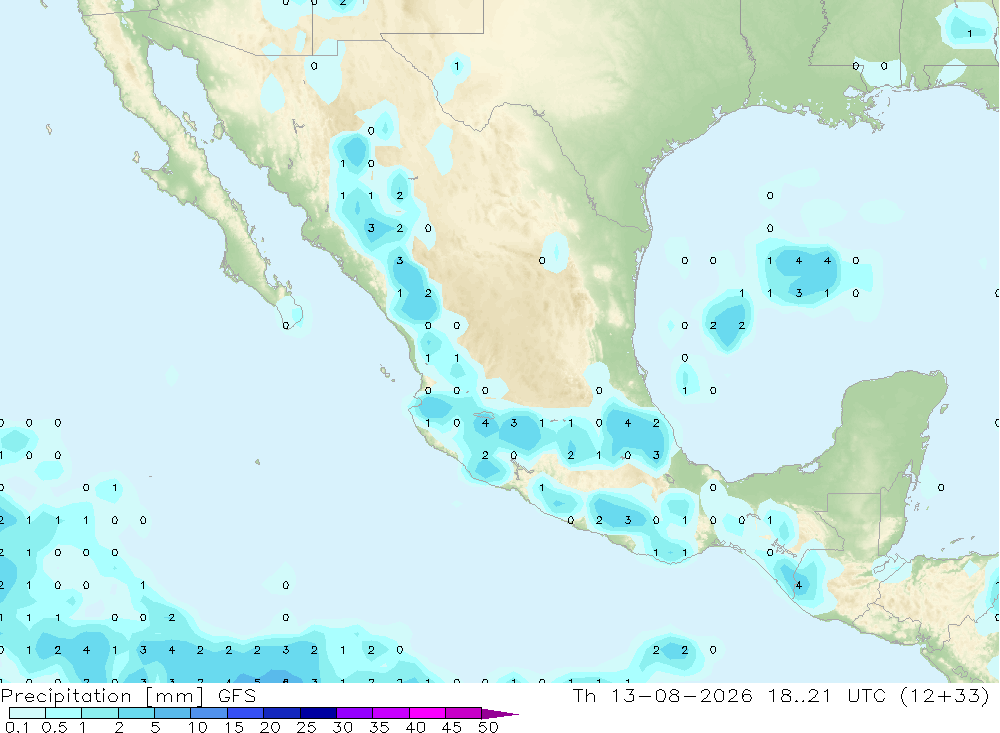The height and width of the screenshot is (733, 1000).
Task: Pick the 25–30 mm dark navy swatch
Action: click(x=318, y=713)
